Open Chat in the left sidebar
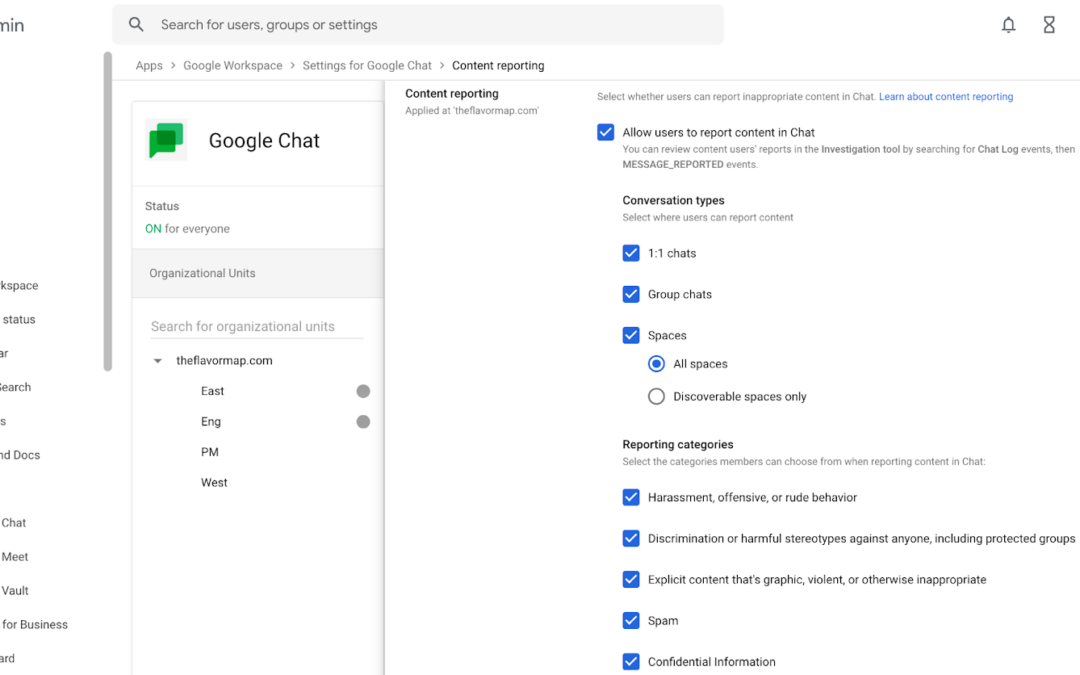Image resolution: width=1080 pixels, height=675 pixels. pyautogui.click(x=14, y=523)
